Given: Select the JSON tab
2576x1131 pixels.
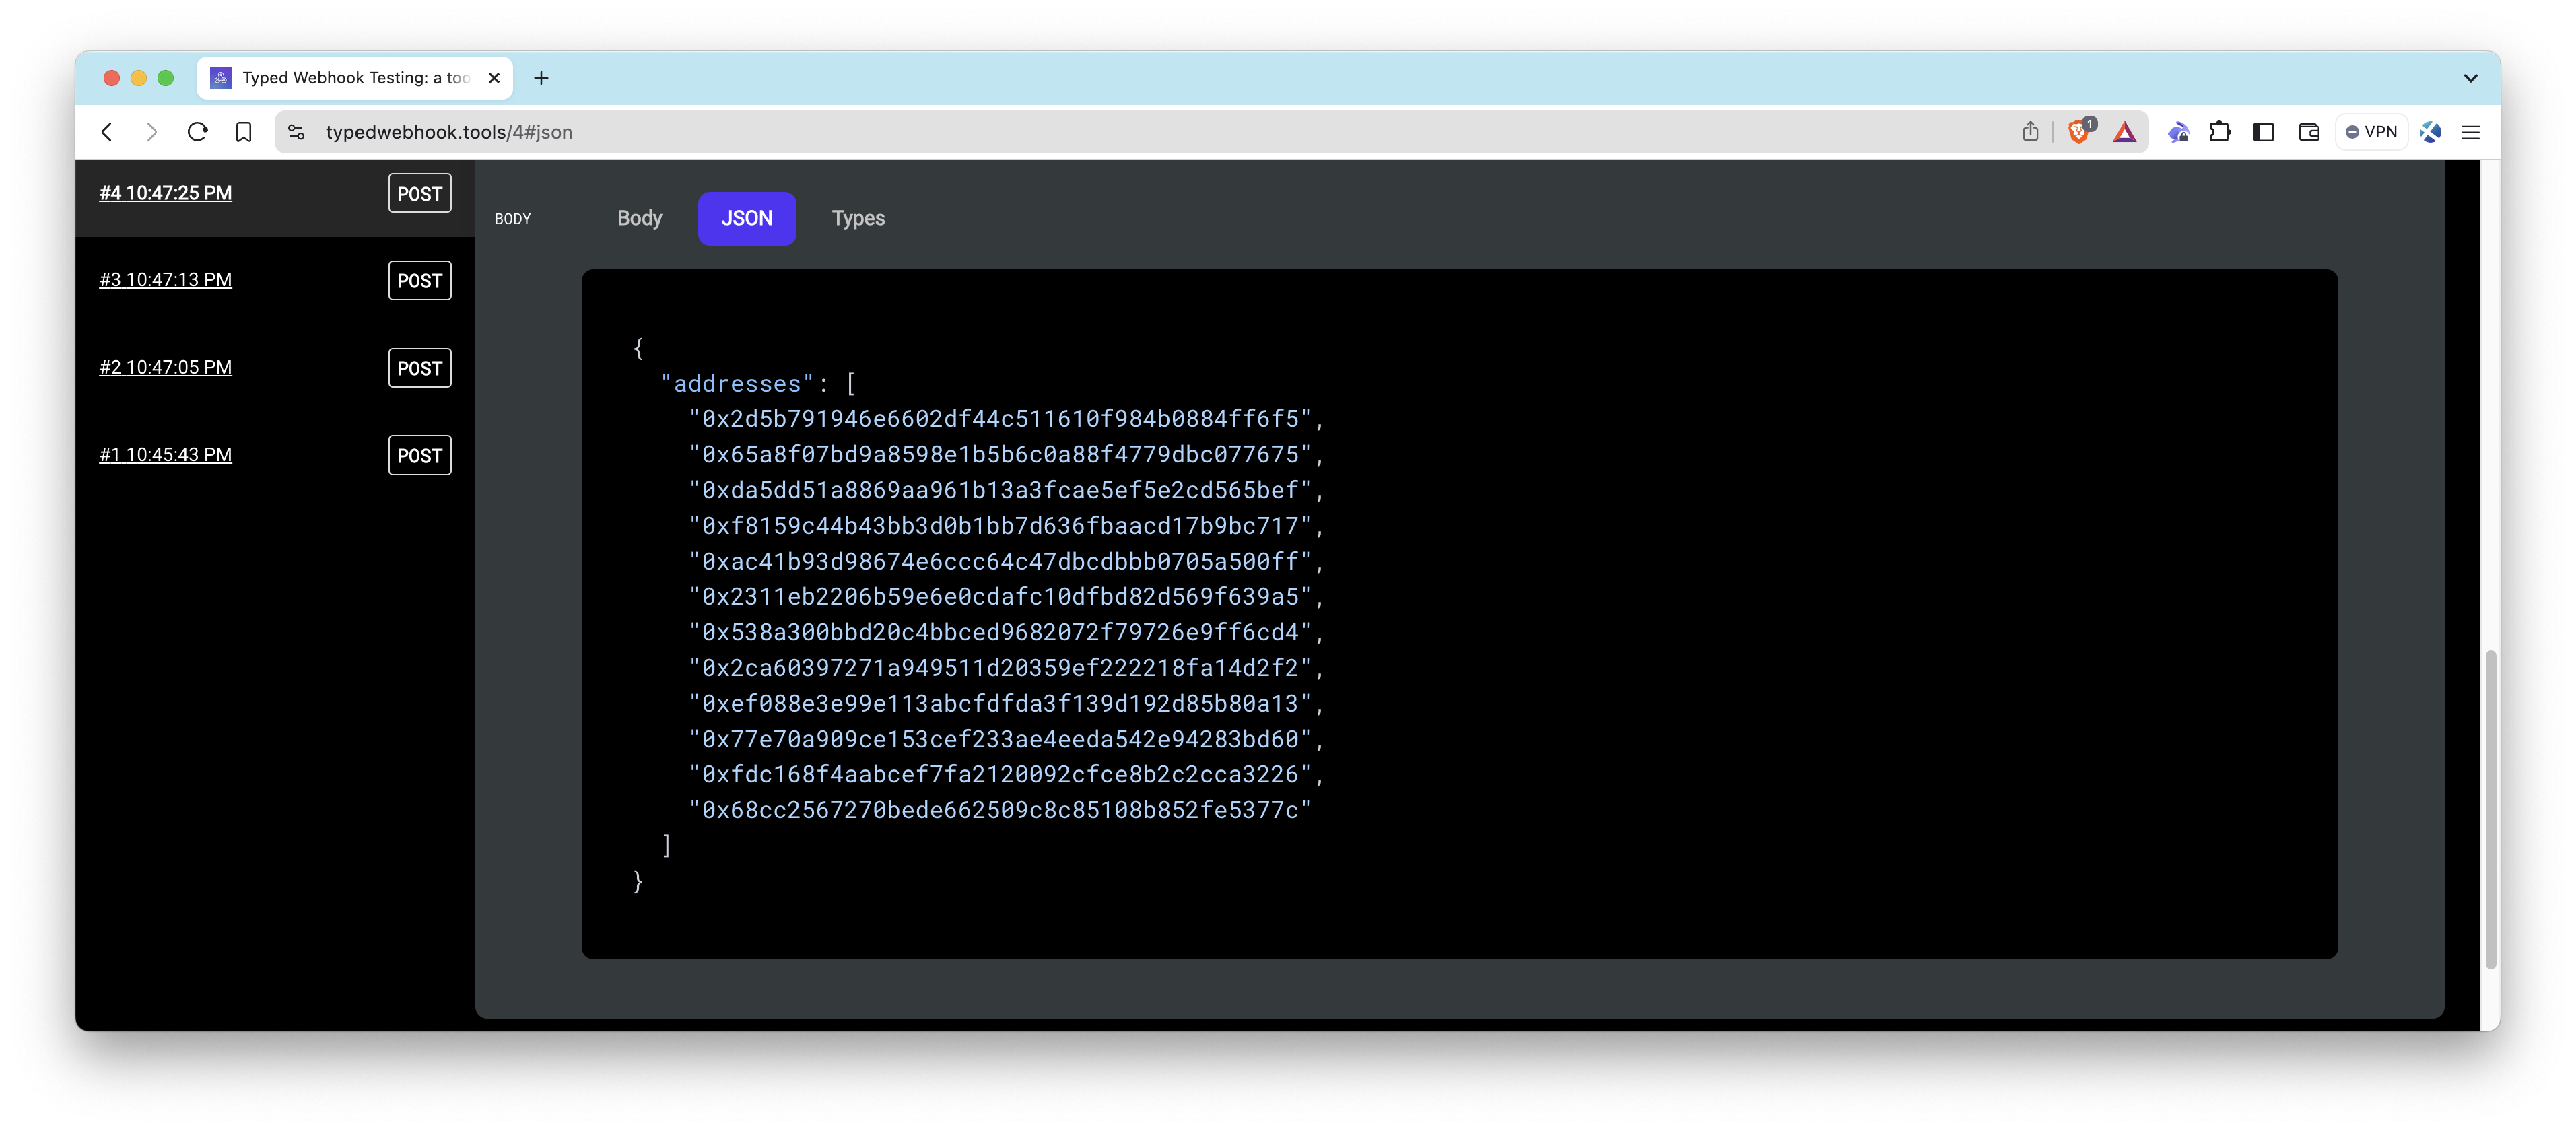Looking at the screenshot, I should click(747, 218).
